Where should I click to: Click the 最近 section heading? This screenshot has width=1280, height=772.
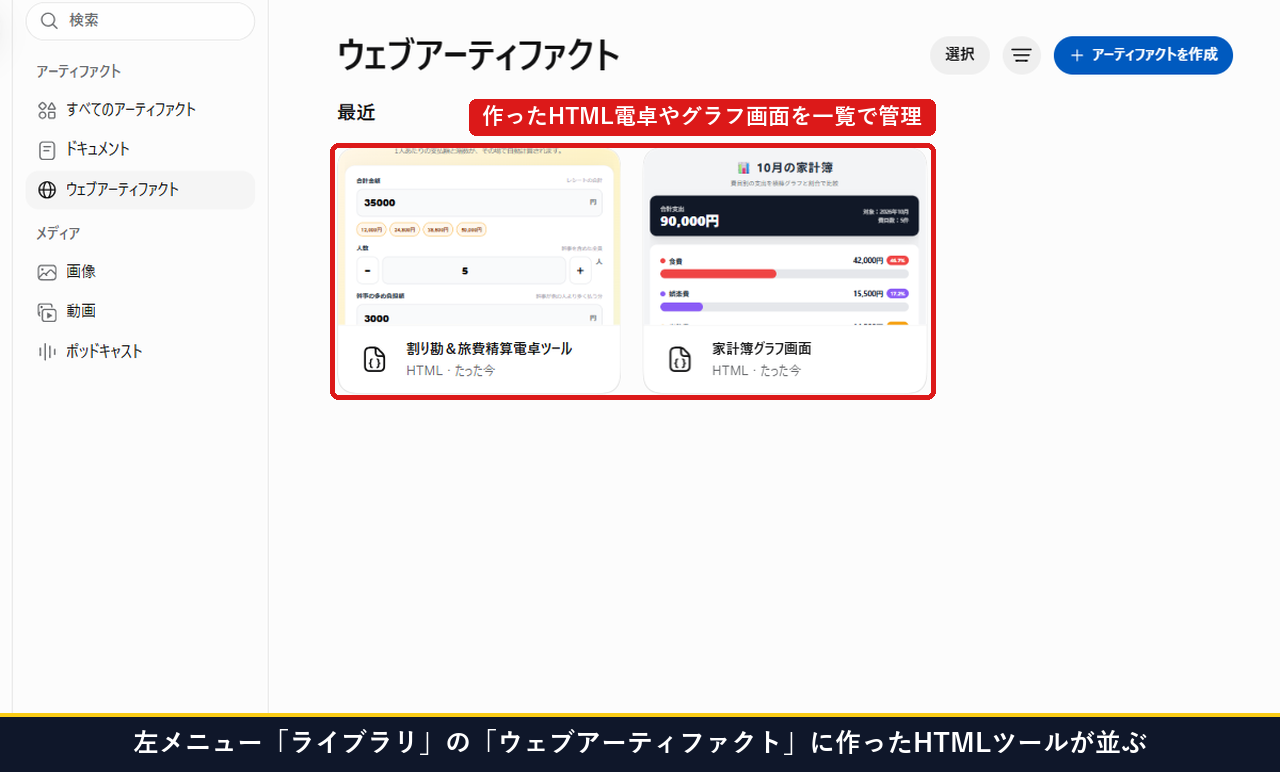coord(356,113)
